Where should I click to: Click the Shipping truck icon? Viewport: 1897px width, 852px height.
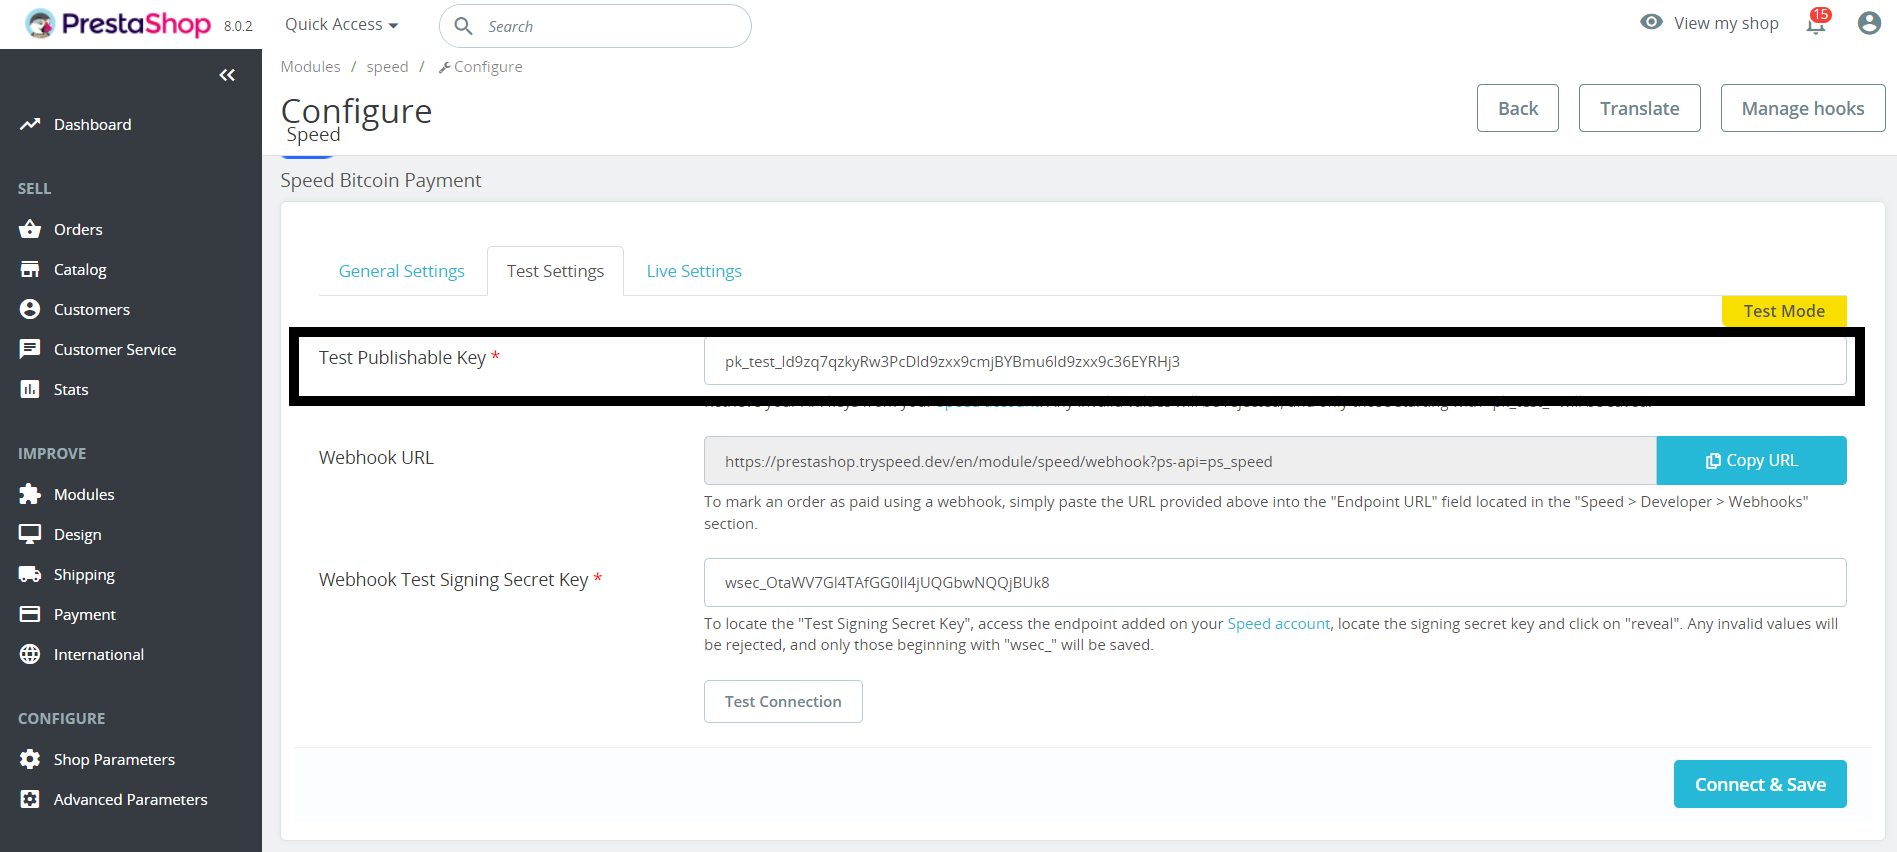tap(30, 574)
